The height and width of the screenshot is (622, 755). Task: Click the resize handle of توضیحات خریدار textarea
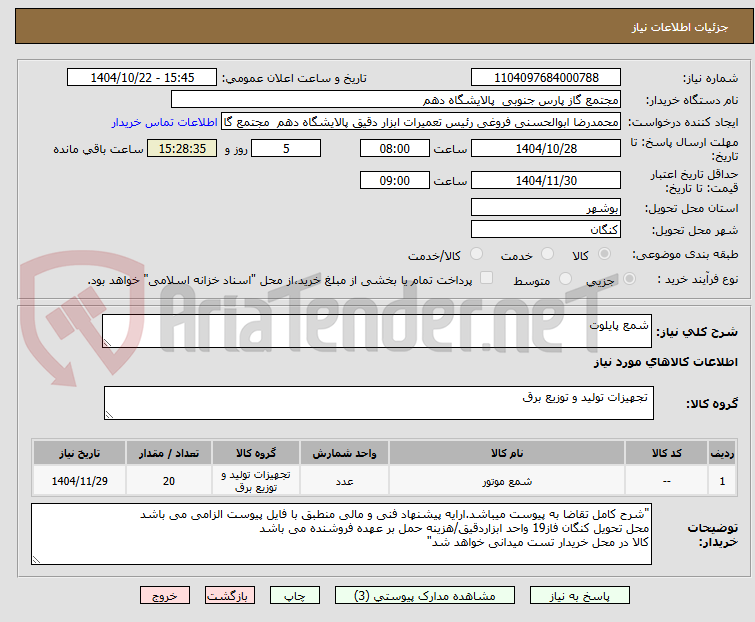pyautogui.click(x=36, y=560)
